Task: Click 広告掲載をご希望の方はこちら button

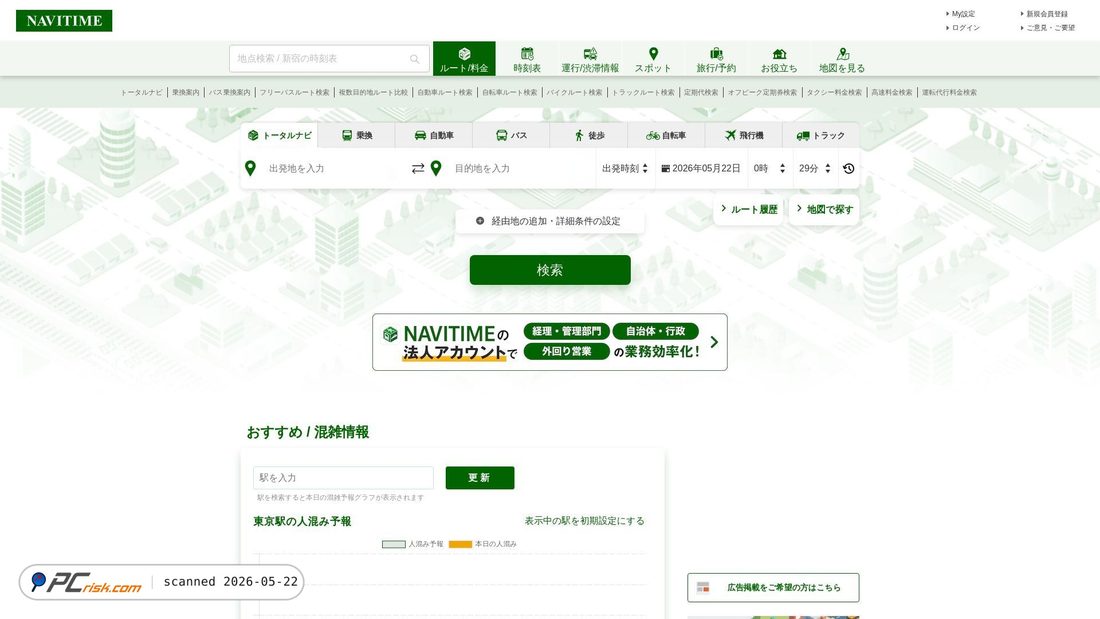Action: (773, 587)
